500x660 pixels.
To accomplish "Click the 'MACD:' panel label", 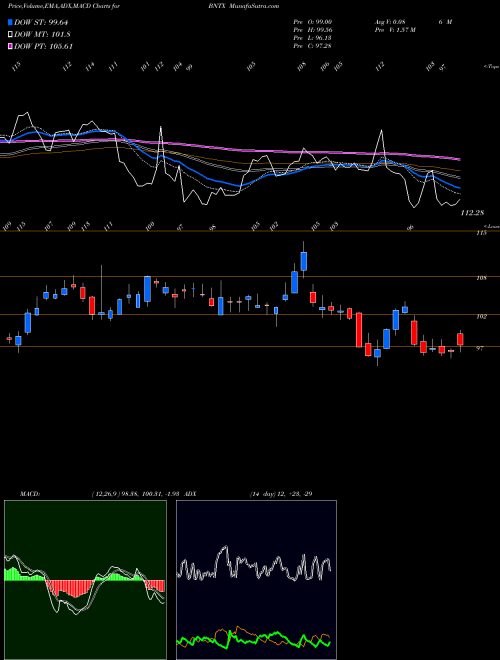I will pyautogui.click(x=30, y=494).
